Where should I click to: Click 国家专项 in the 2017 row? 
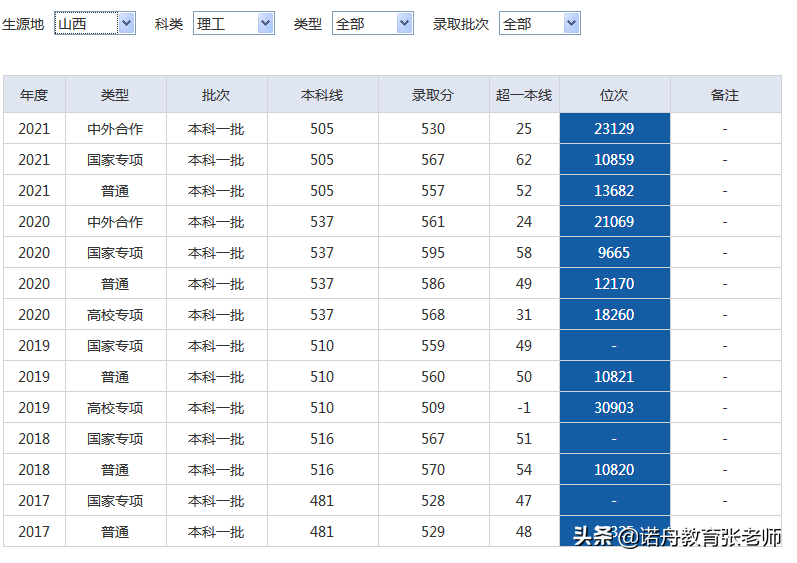[x=115, y=501]
